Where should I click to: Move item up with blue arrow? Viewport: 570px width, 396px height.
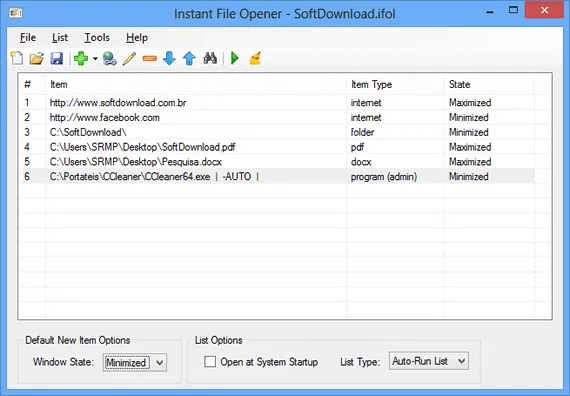click(189, 58)
